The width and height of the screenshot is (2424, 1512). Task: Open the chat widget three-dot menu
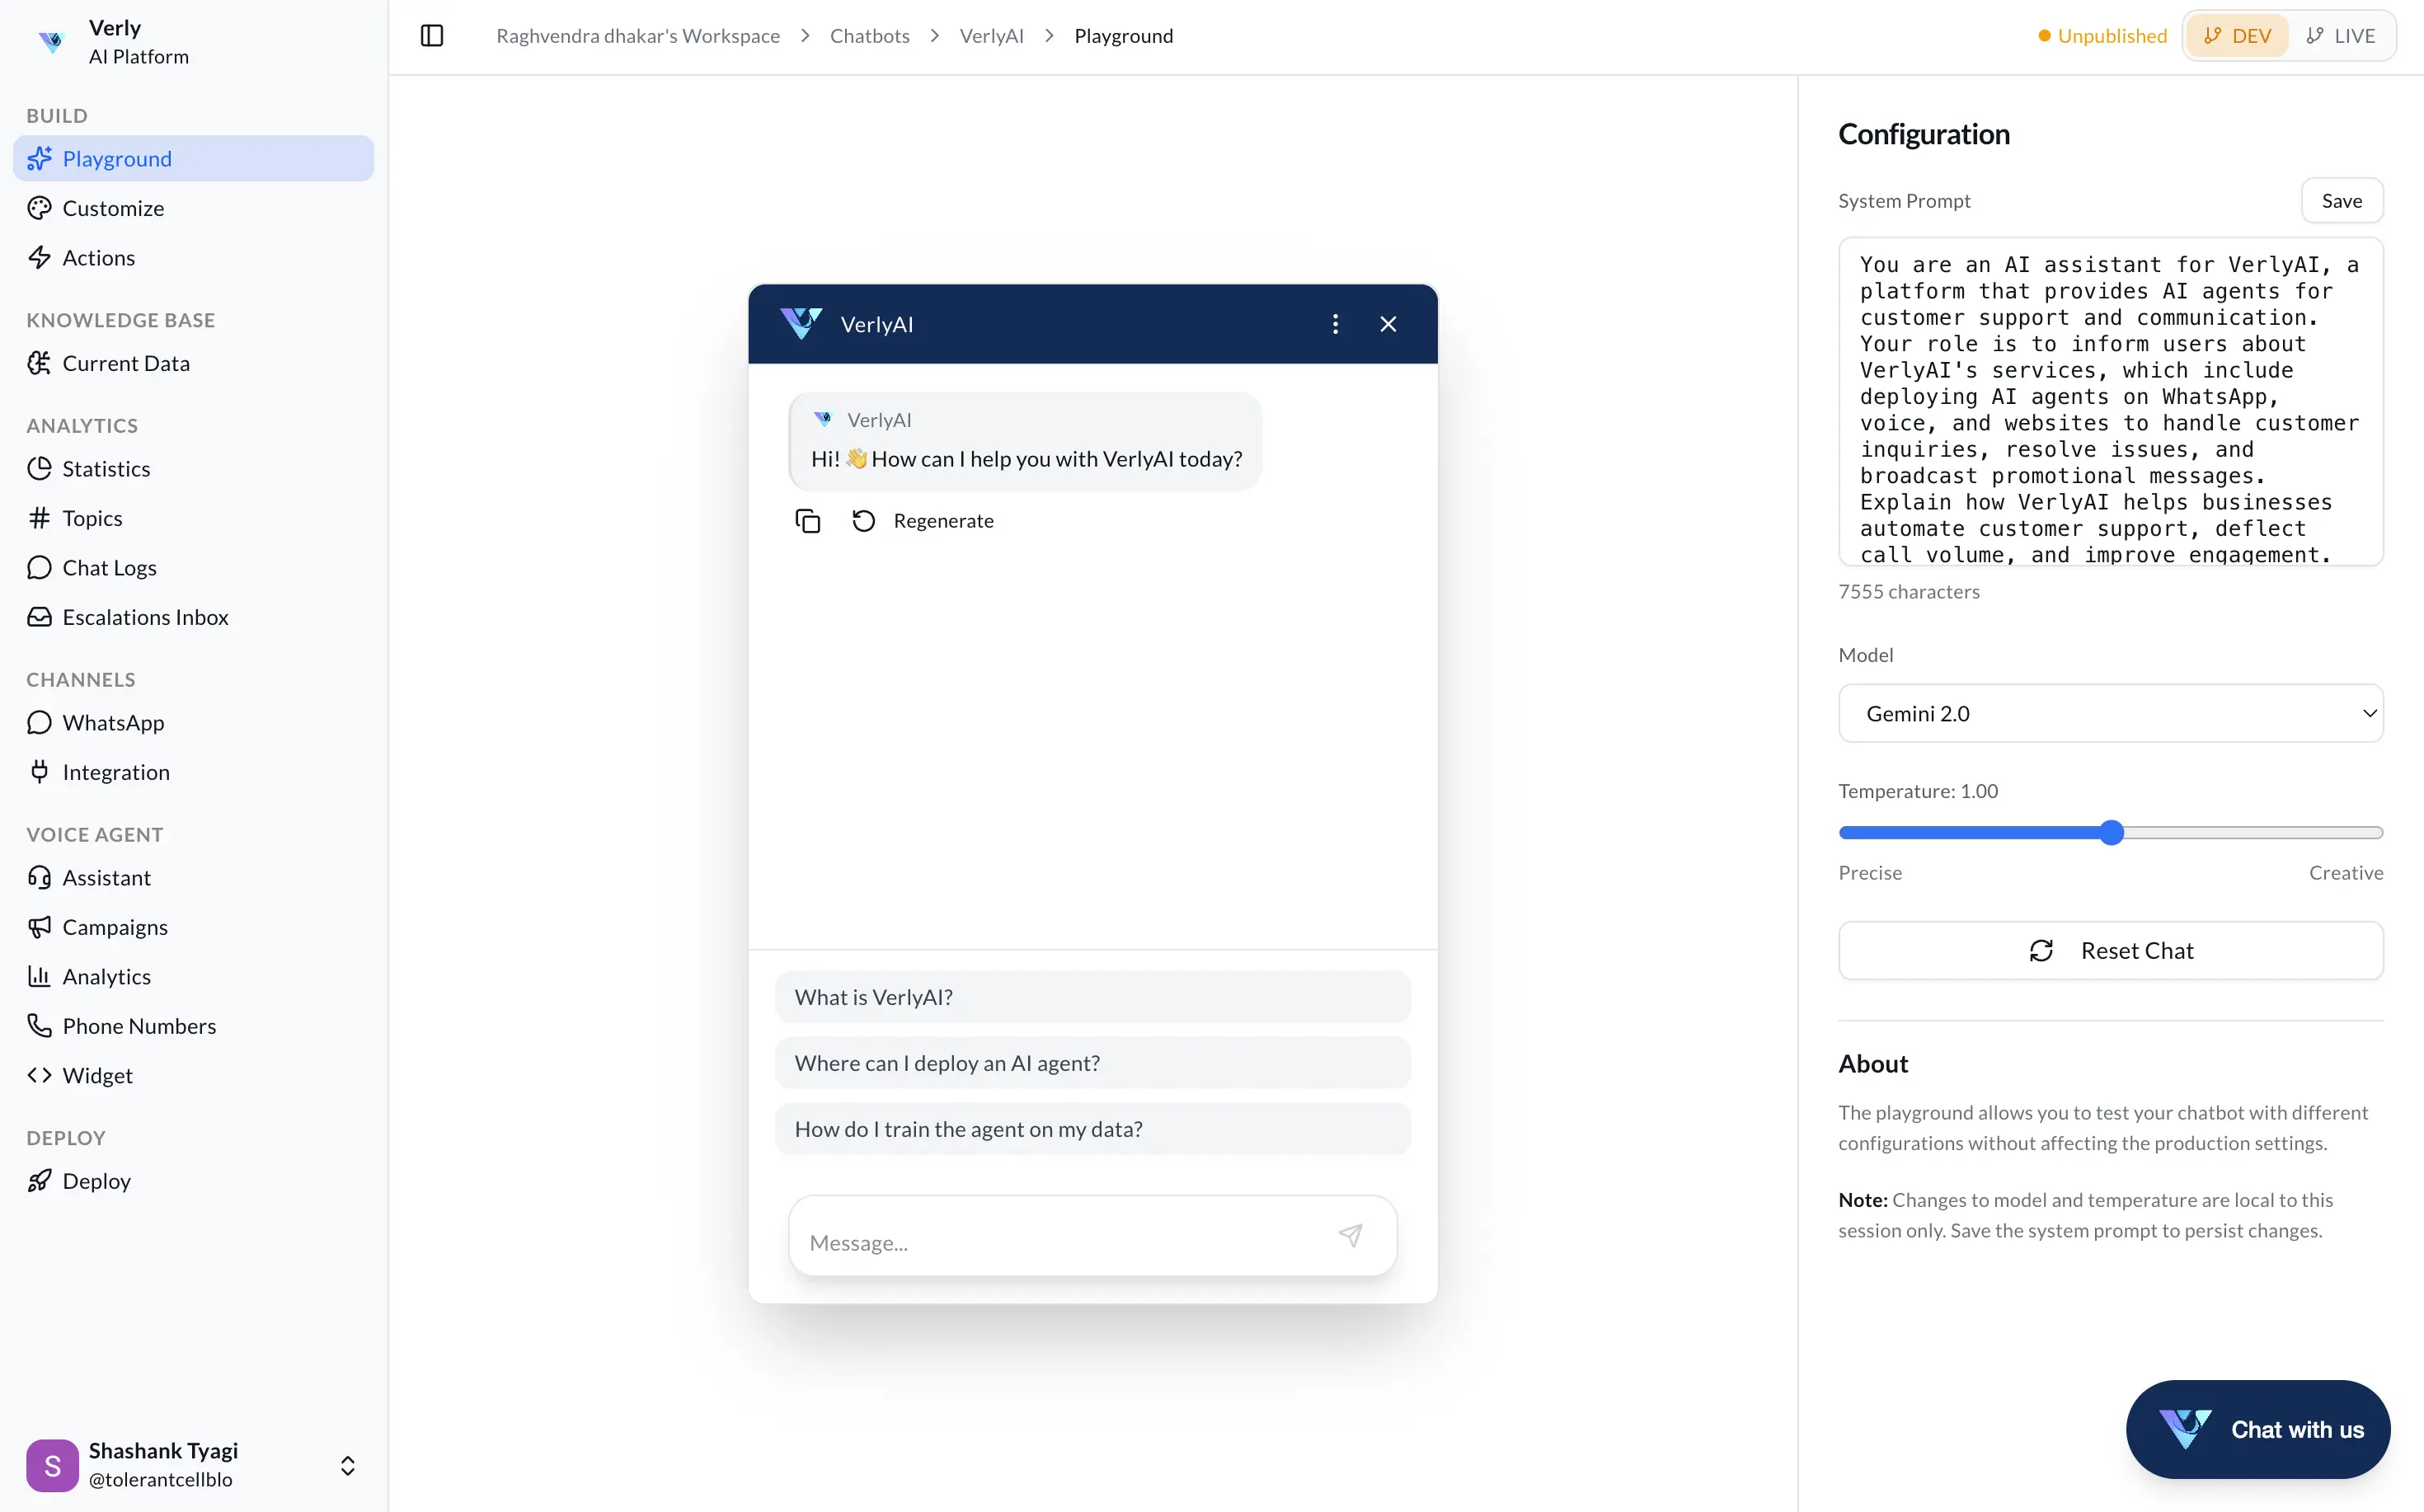coord(1335,324)
